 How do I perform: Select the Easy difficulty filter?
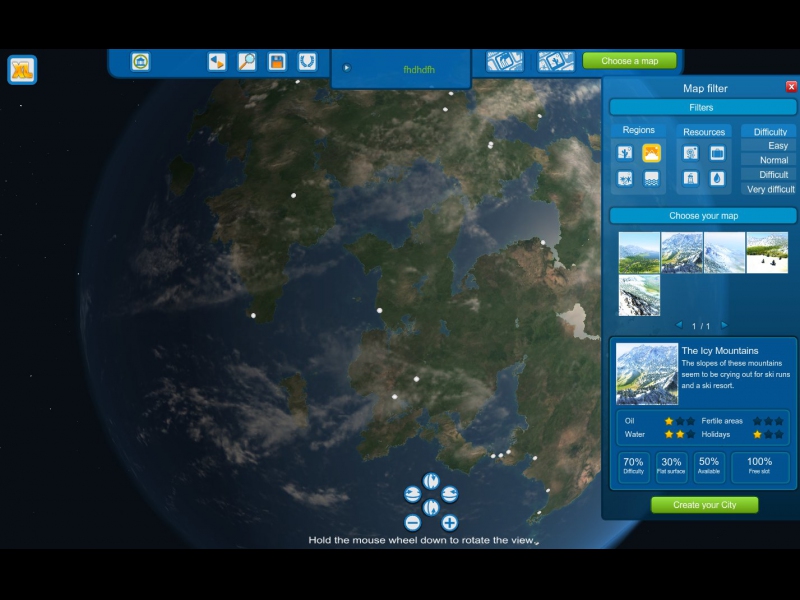pos(777,146)
